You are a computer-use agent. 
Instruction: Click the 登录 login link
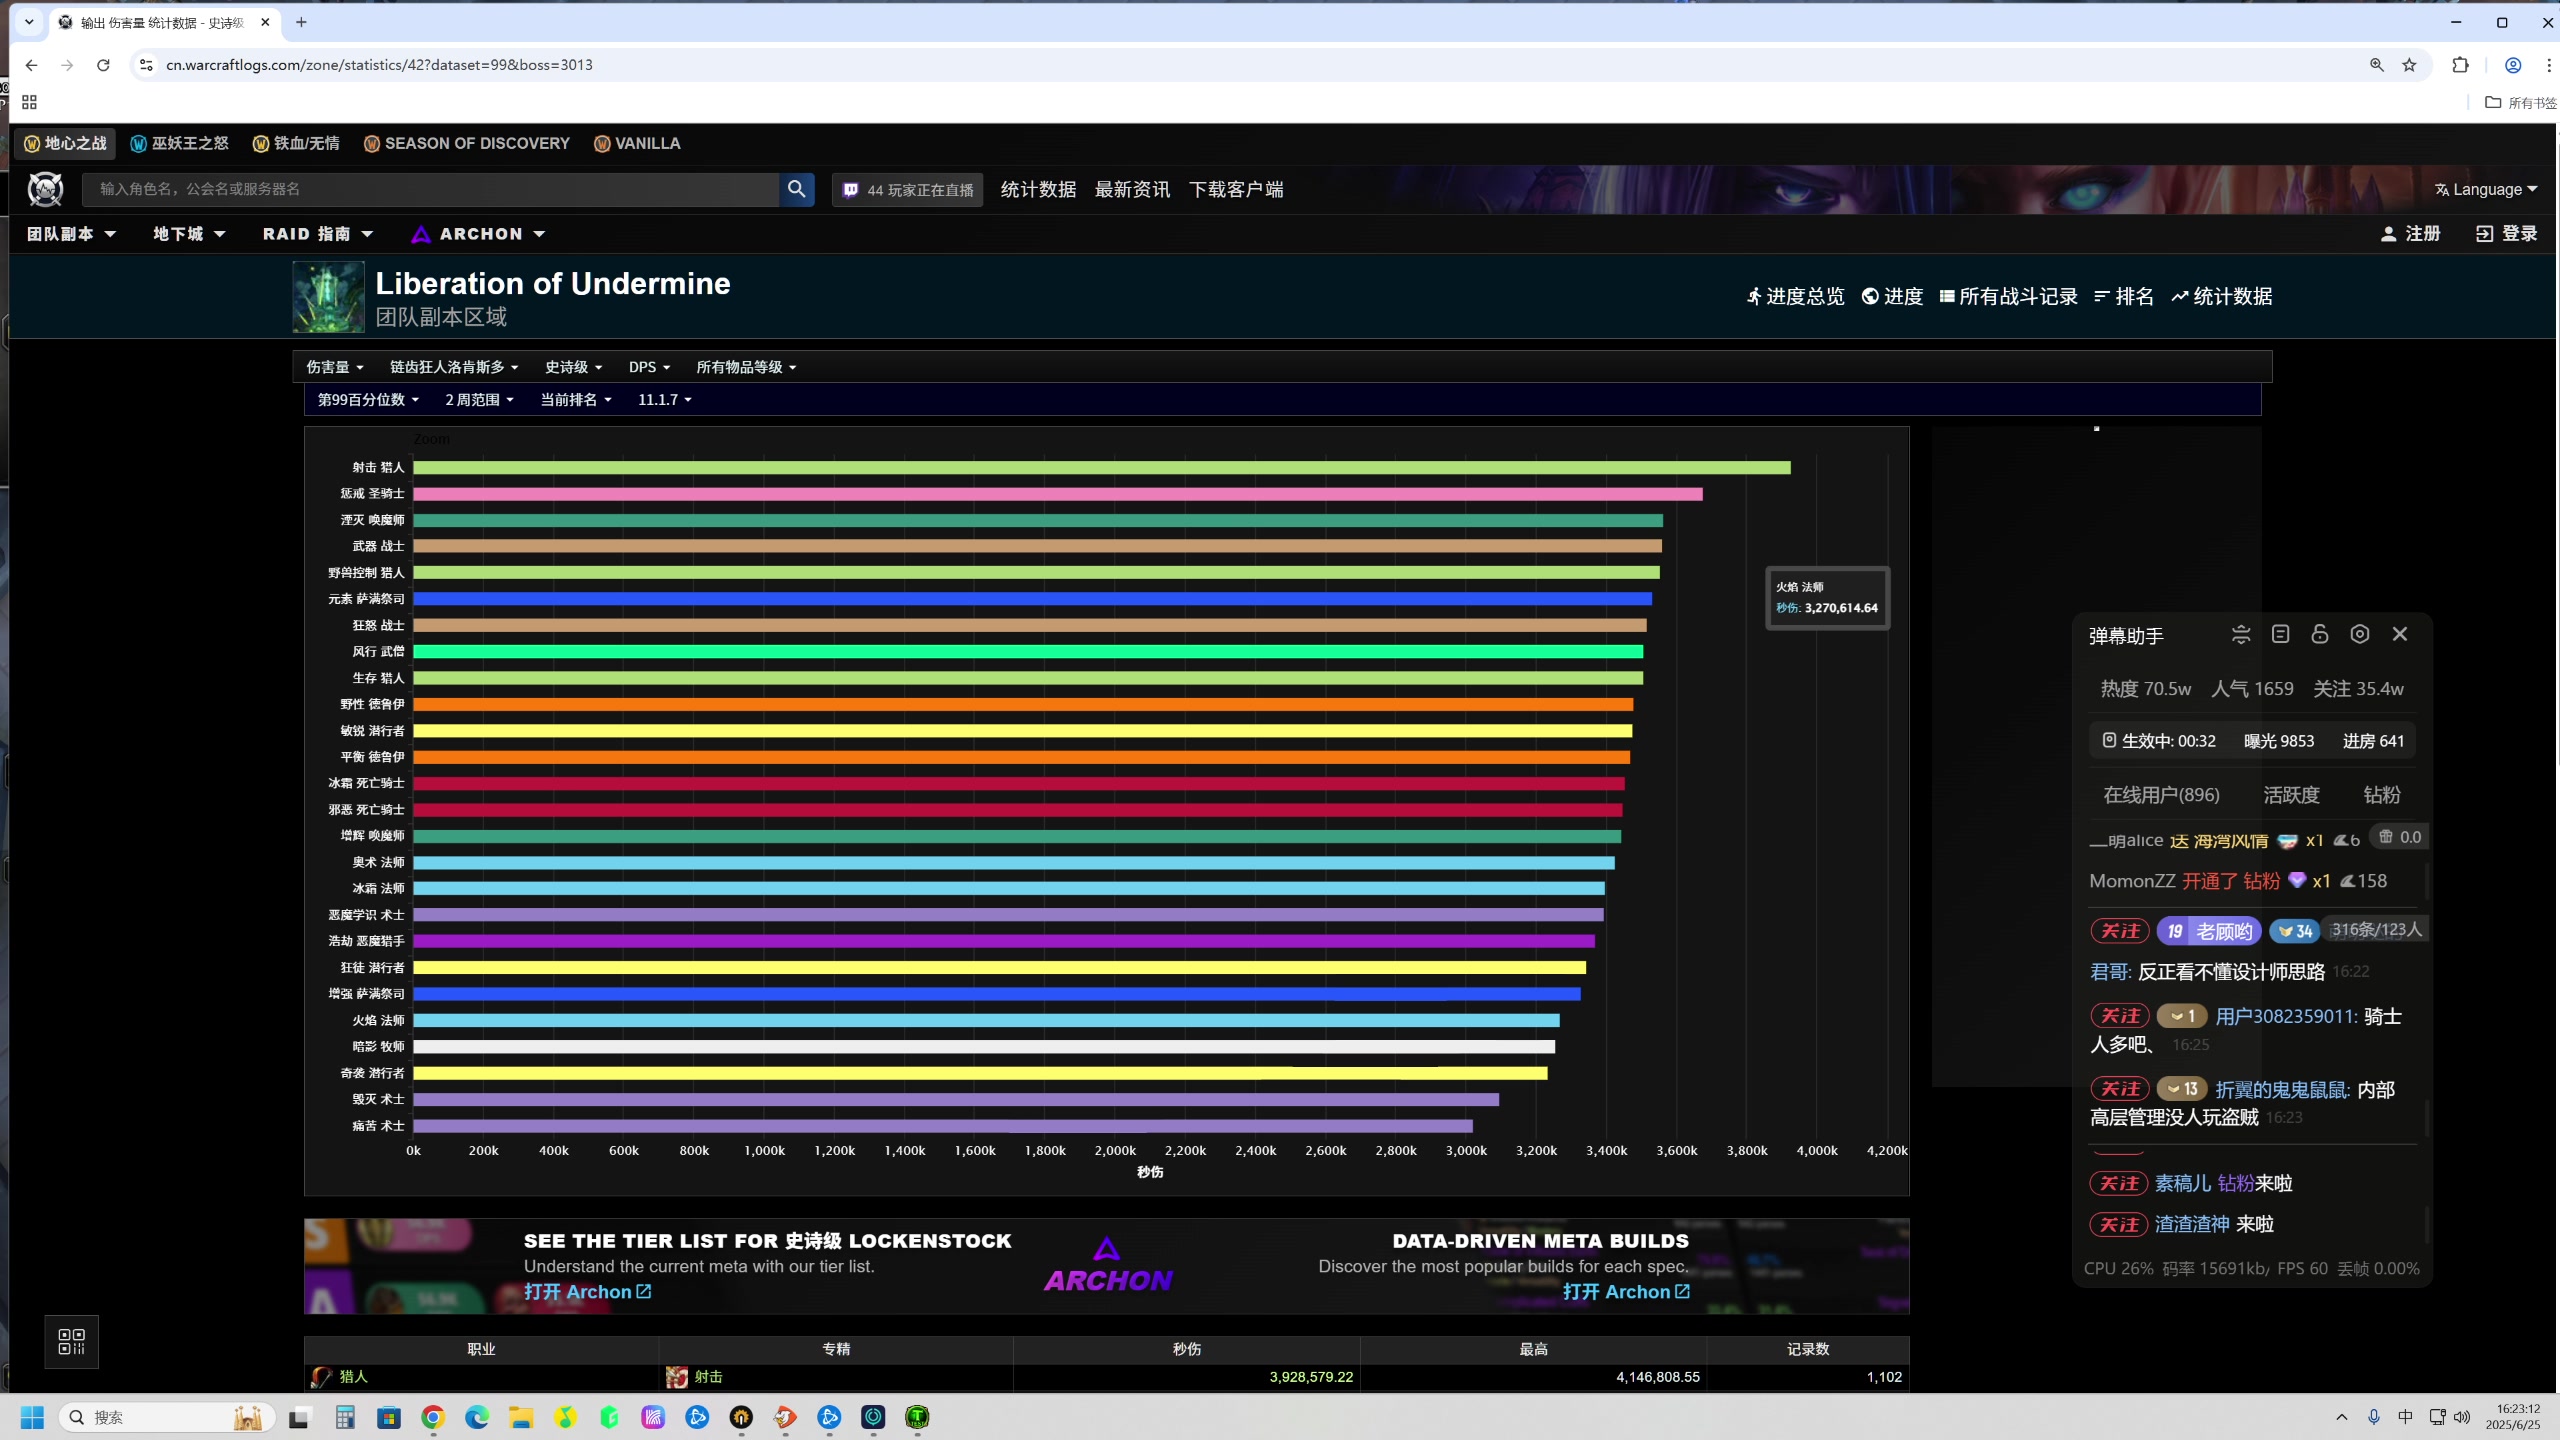click(2506, 233)
